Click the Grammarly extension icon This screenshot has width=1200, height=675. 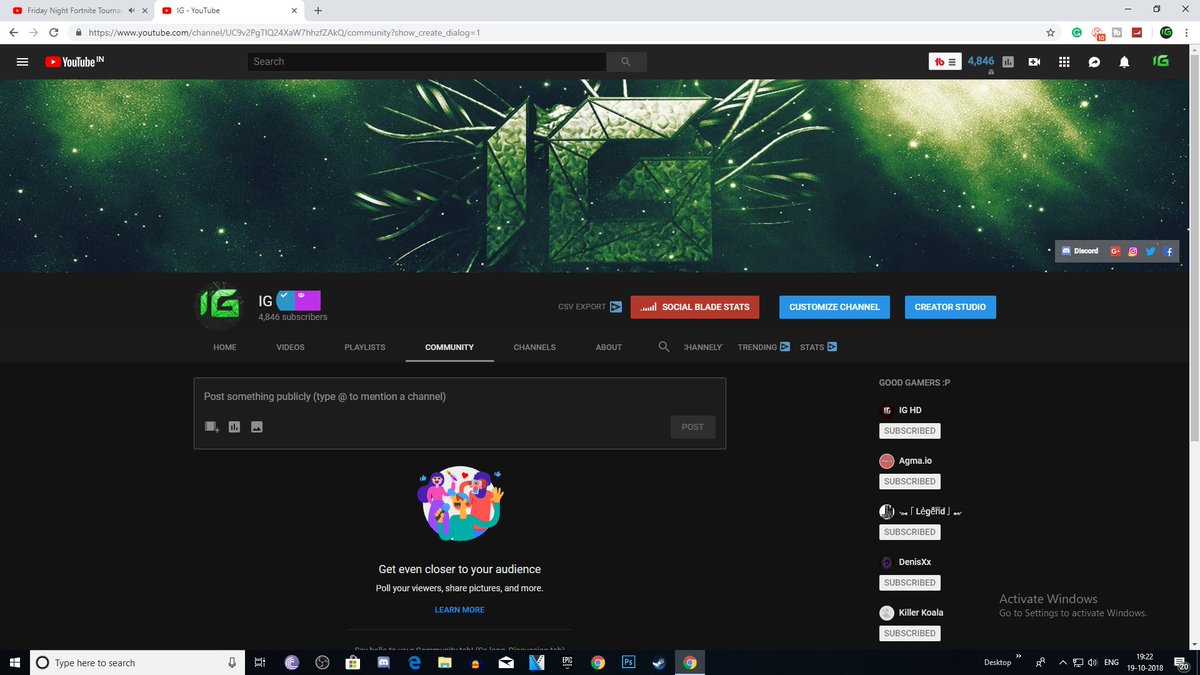click(1077, 32)
